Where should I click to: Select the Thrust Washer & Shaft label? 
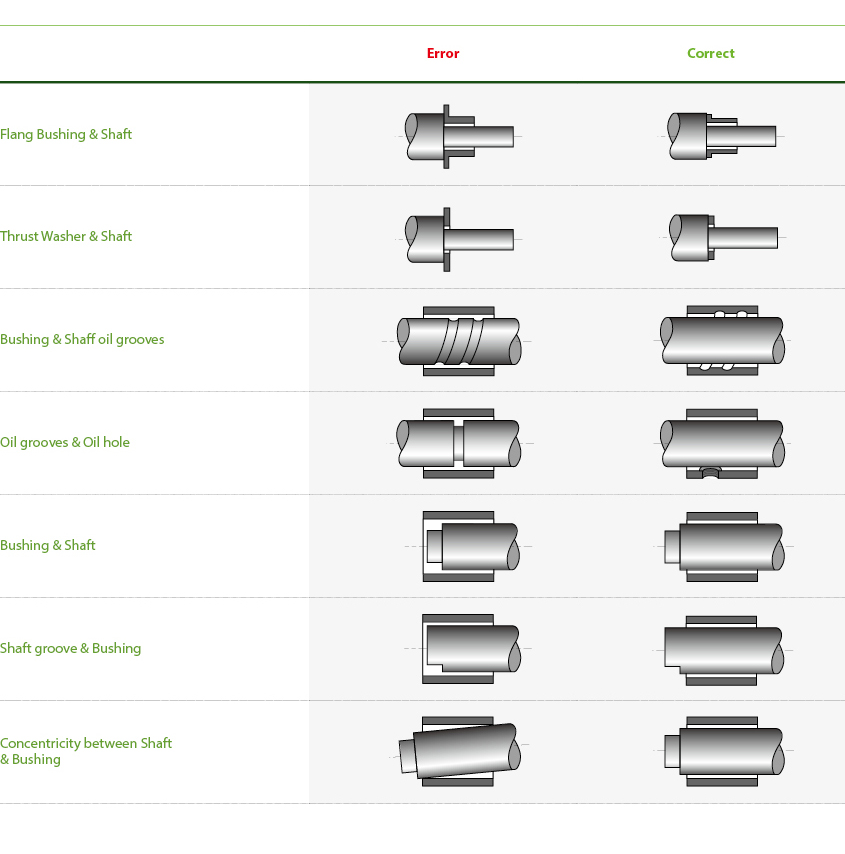[x=66, y=237]
